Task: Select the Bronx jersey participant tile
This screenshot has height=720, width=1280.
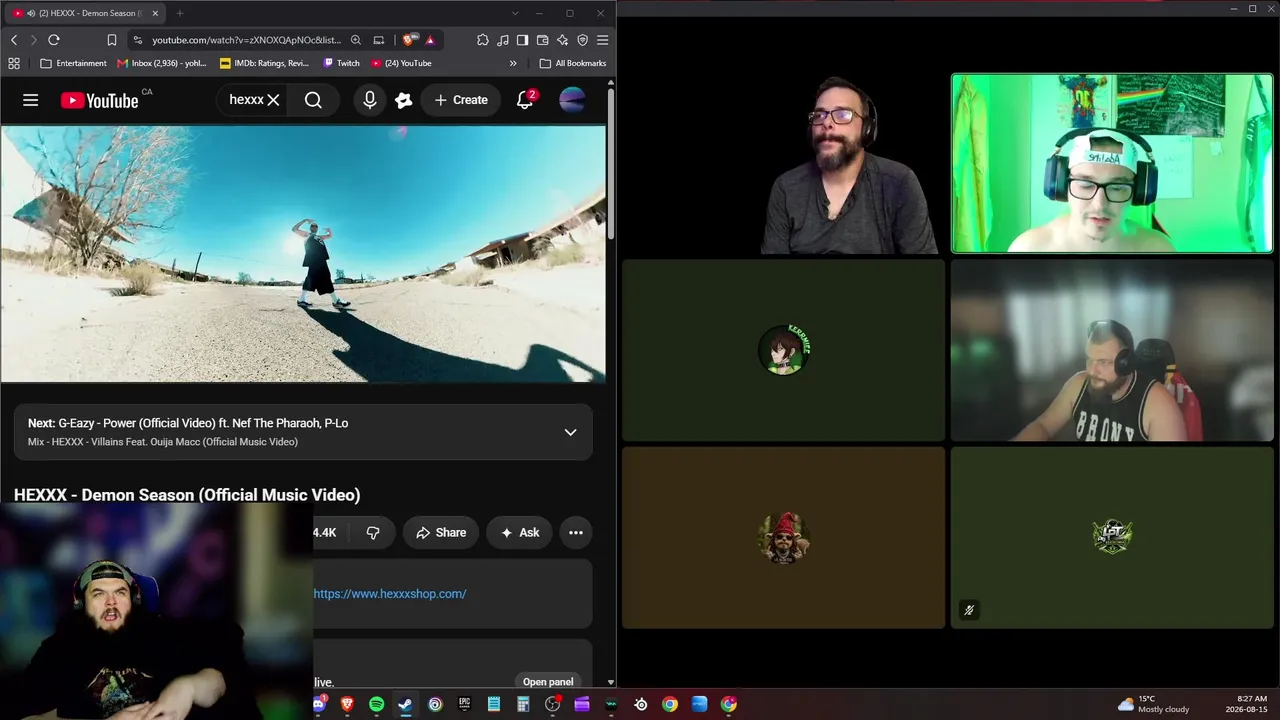Action: 1112,350
